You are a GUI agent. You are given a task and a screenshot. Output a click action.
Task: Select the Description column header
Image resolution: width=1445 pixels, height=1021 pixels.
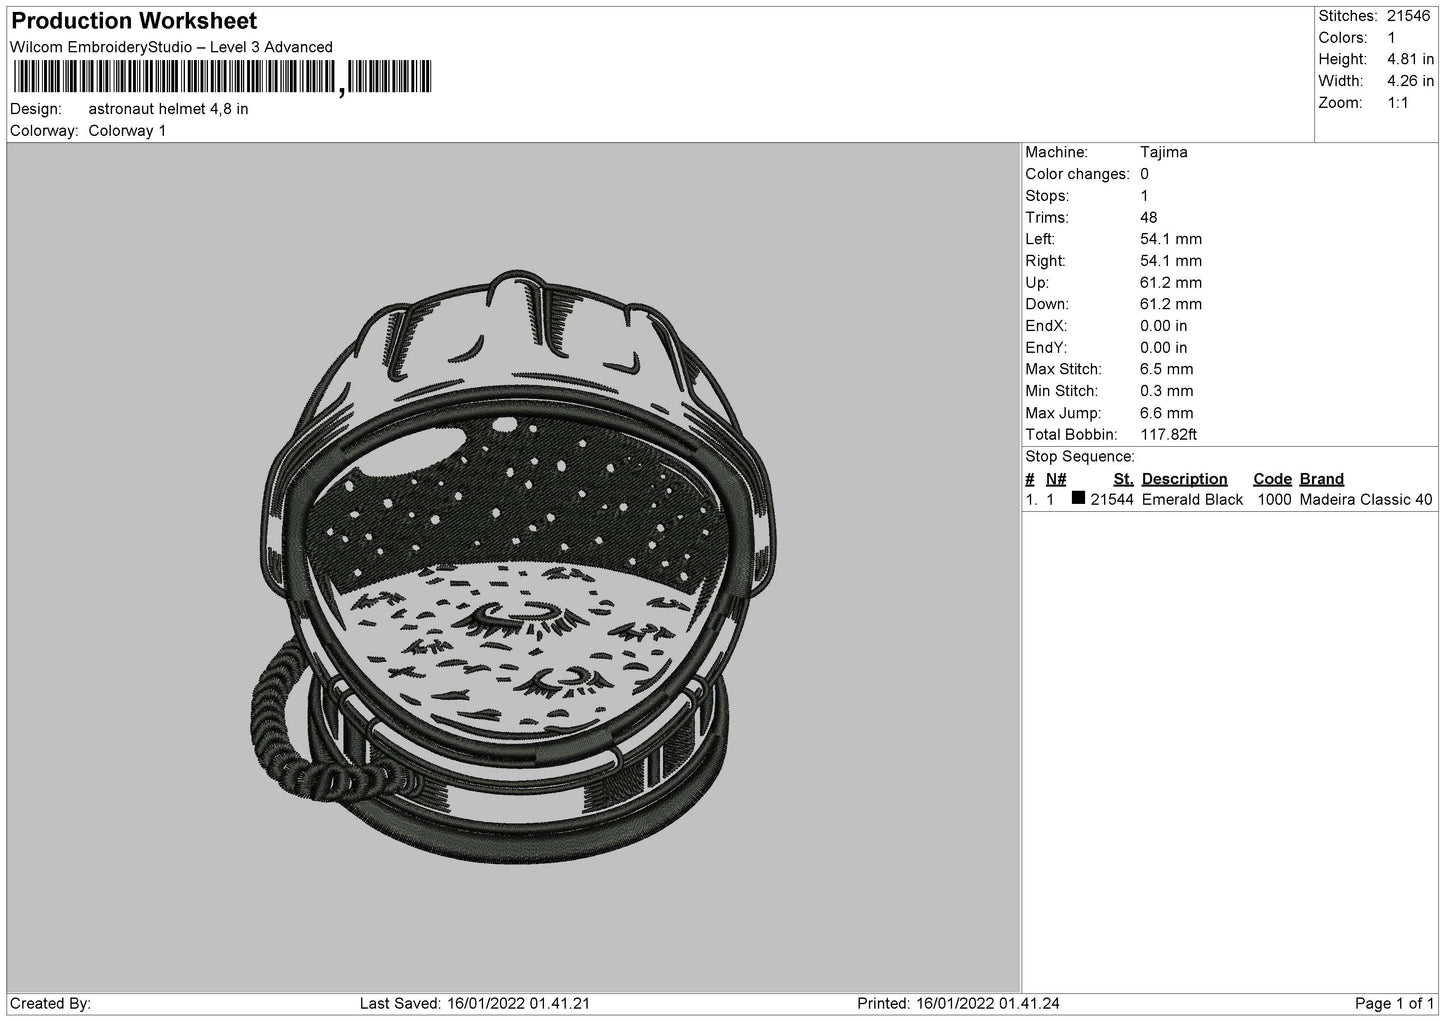click(1184, 479)
